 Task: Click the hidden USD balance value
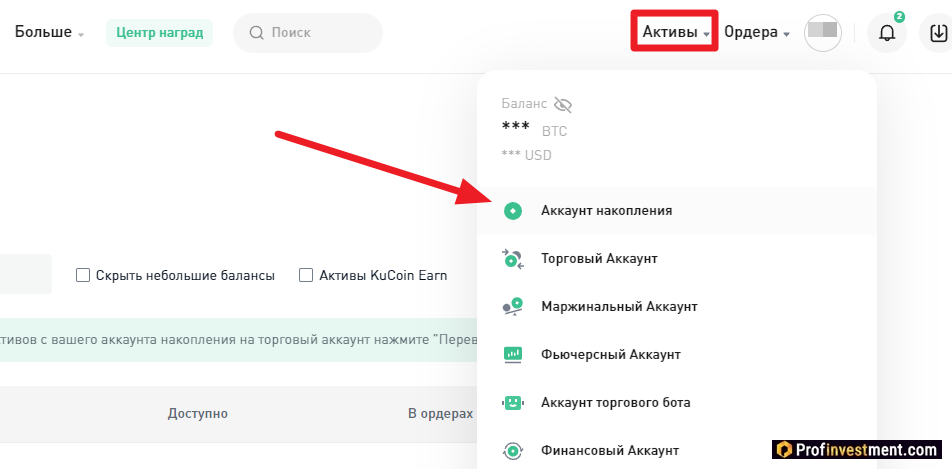click(x=526, y=156)
